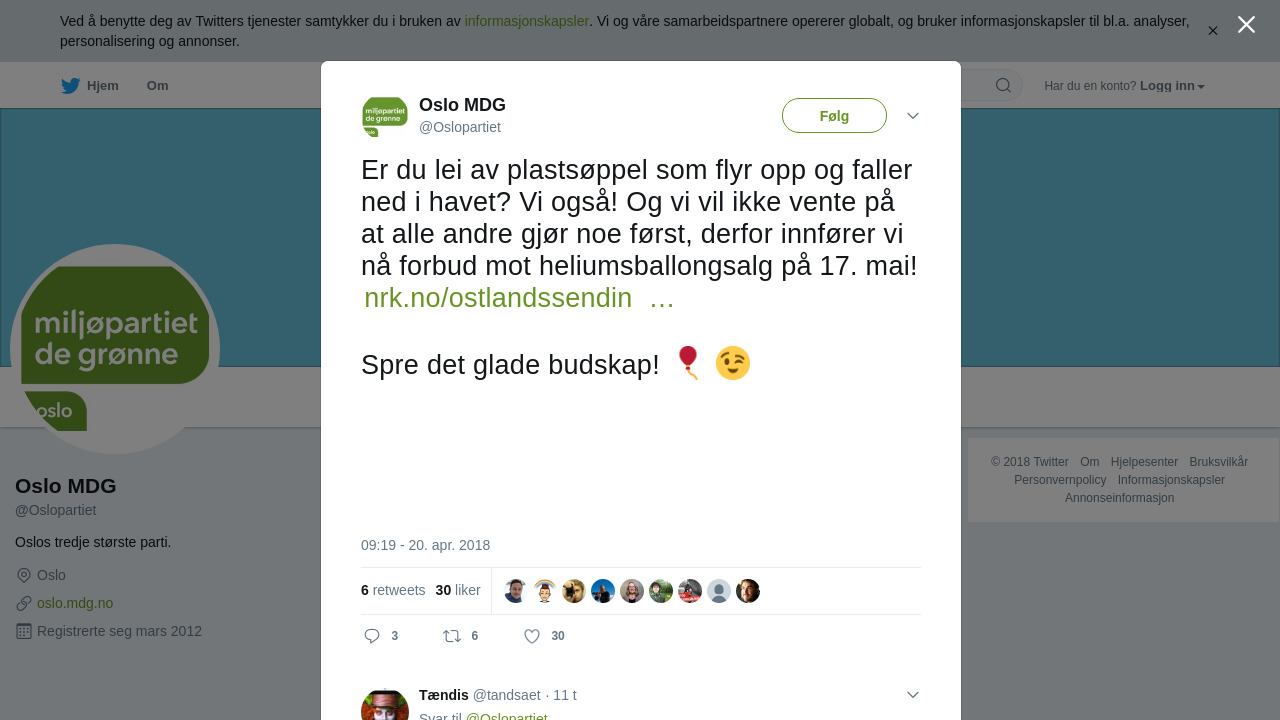Open Personvernpolicy footer link
The height and width of the screenshot is (720, 1280).
(x=1060, y=480)
